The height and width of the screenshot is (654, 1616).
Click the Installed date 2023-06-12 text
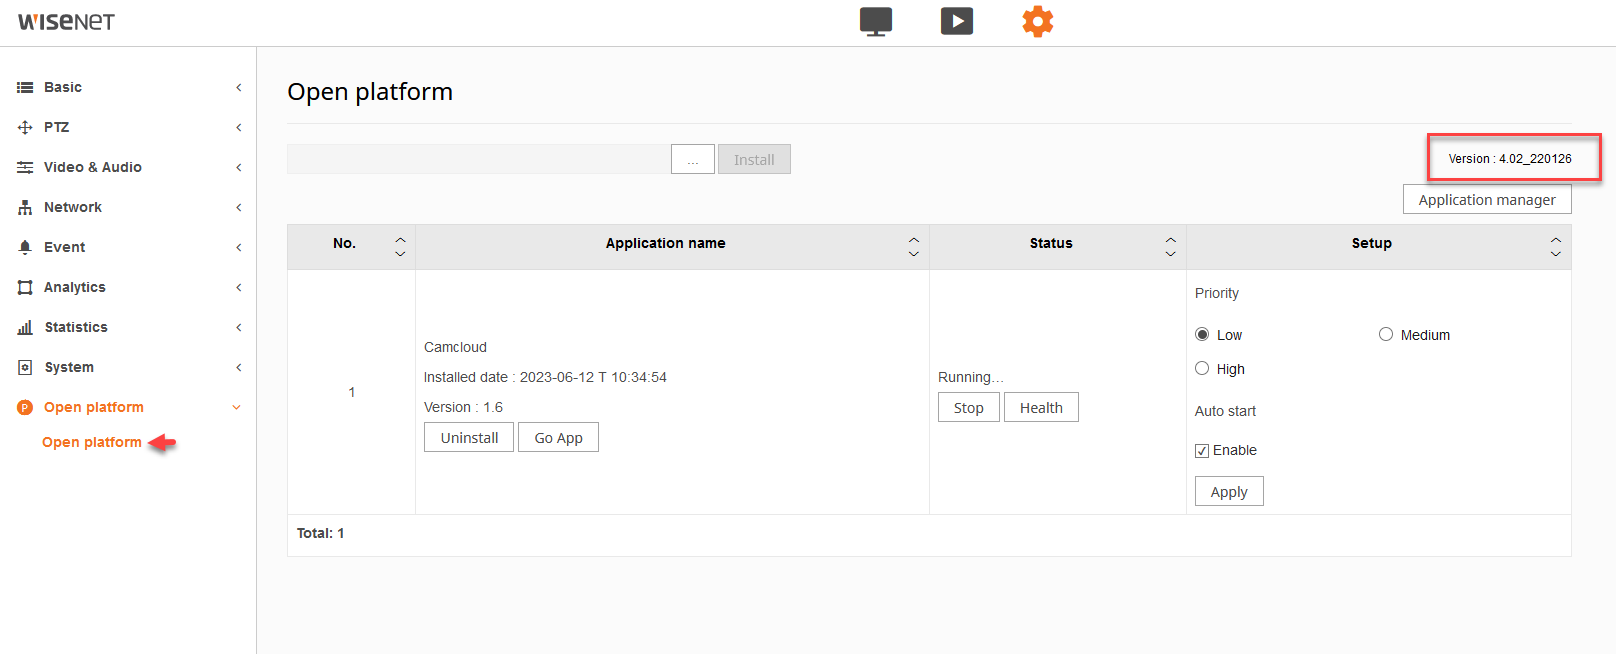pyautogui.click(x=545, y=377)
